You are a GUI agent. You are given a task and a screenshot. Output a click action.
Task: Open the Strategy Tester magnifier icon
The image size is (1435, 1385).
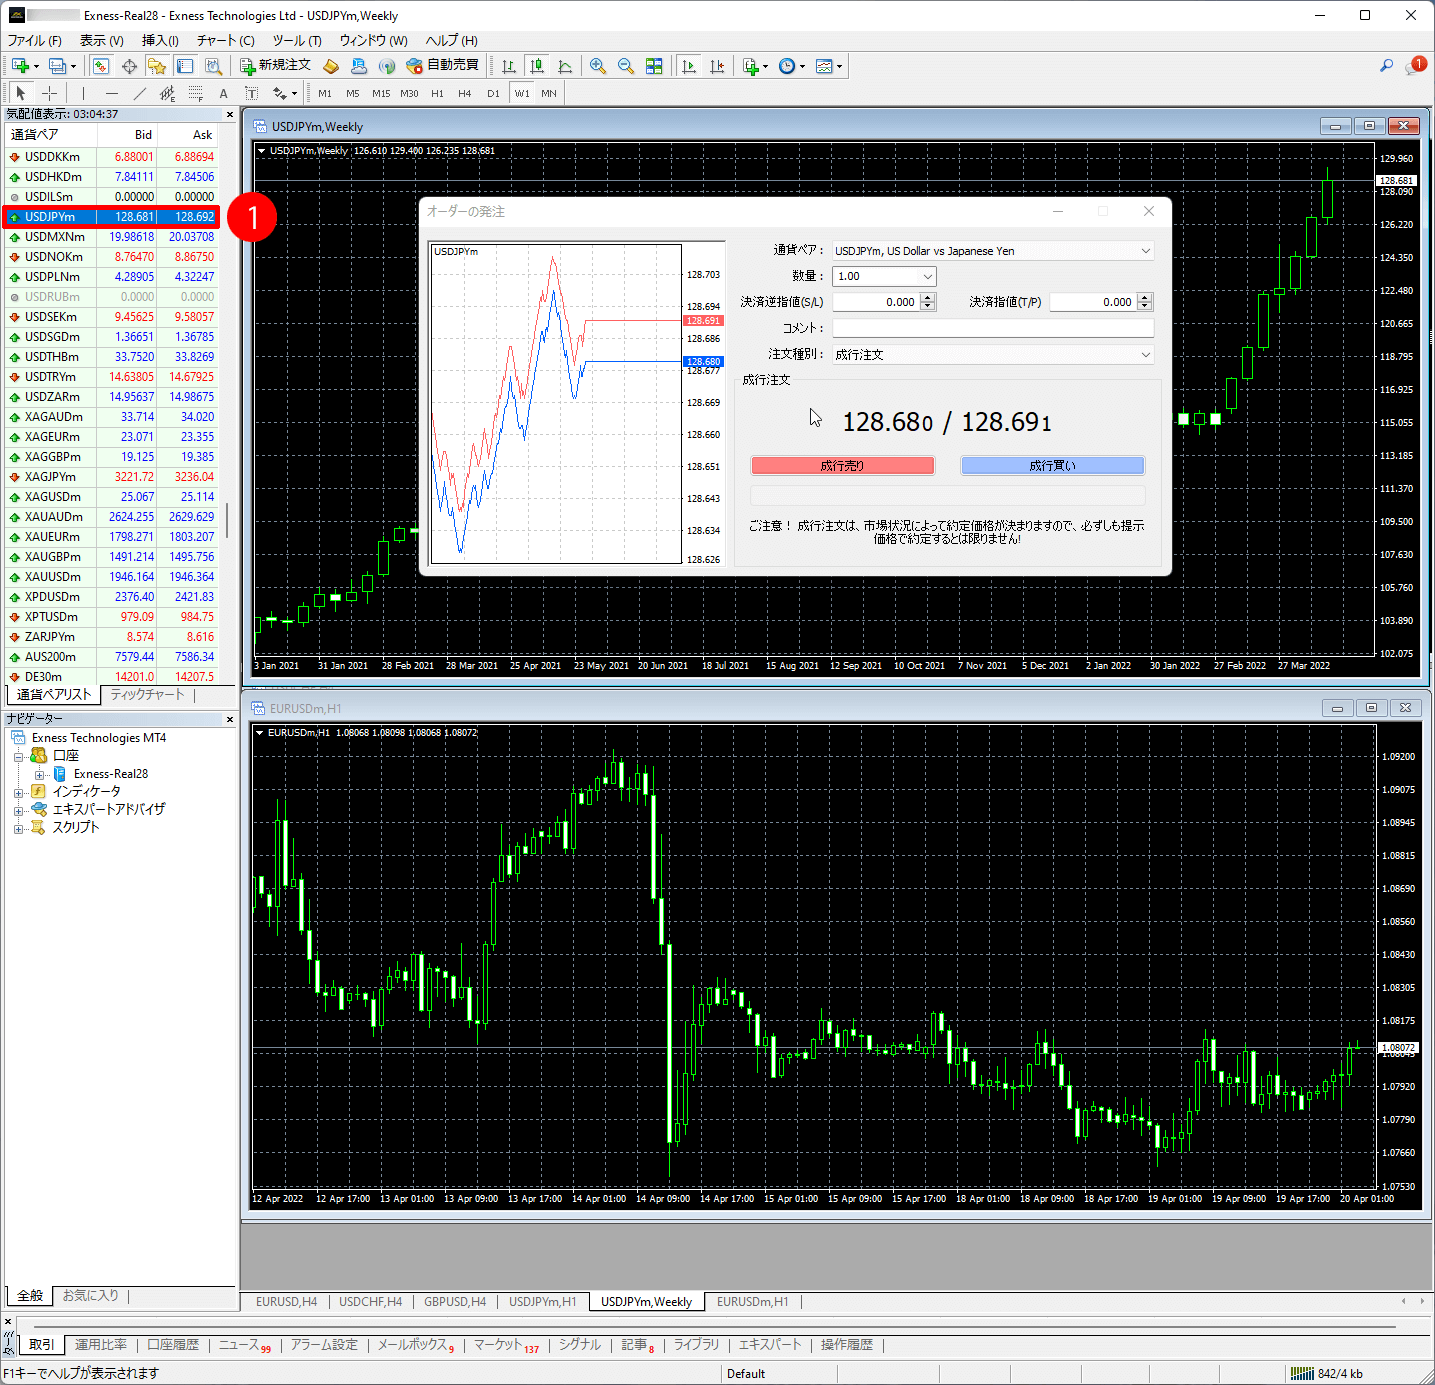pyautogui.click(x=213, y=66)
